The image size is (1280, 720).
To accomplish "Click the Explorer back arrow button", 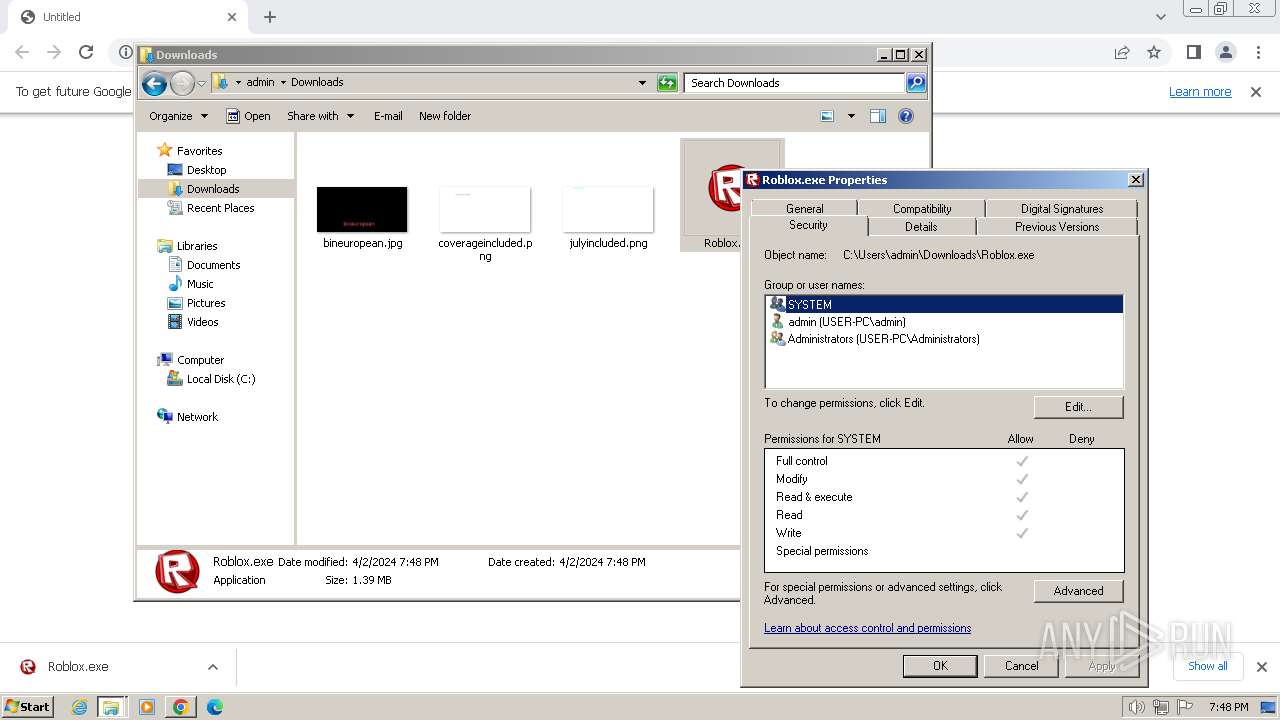I will pyautogui.click(x=154, y=83).
